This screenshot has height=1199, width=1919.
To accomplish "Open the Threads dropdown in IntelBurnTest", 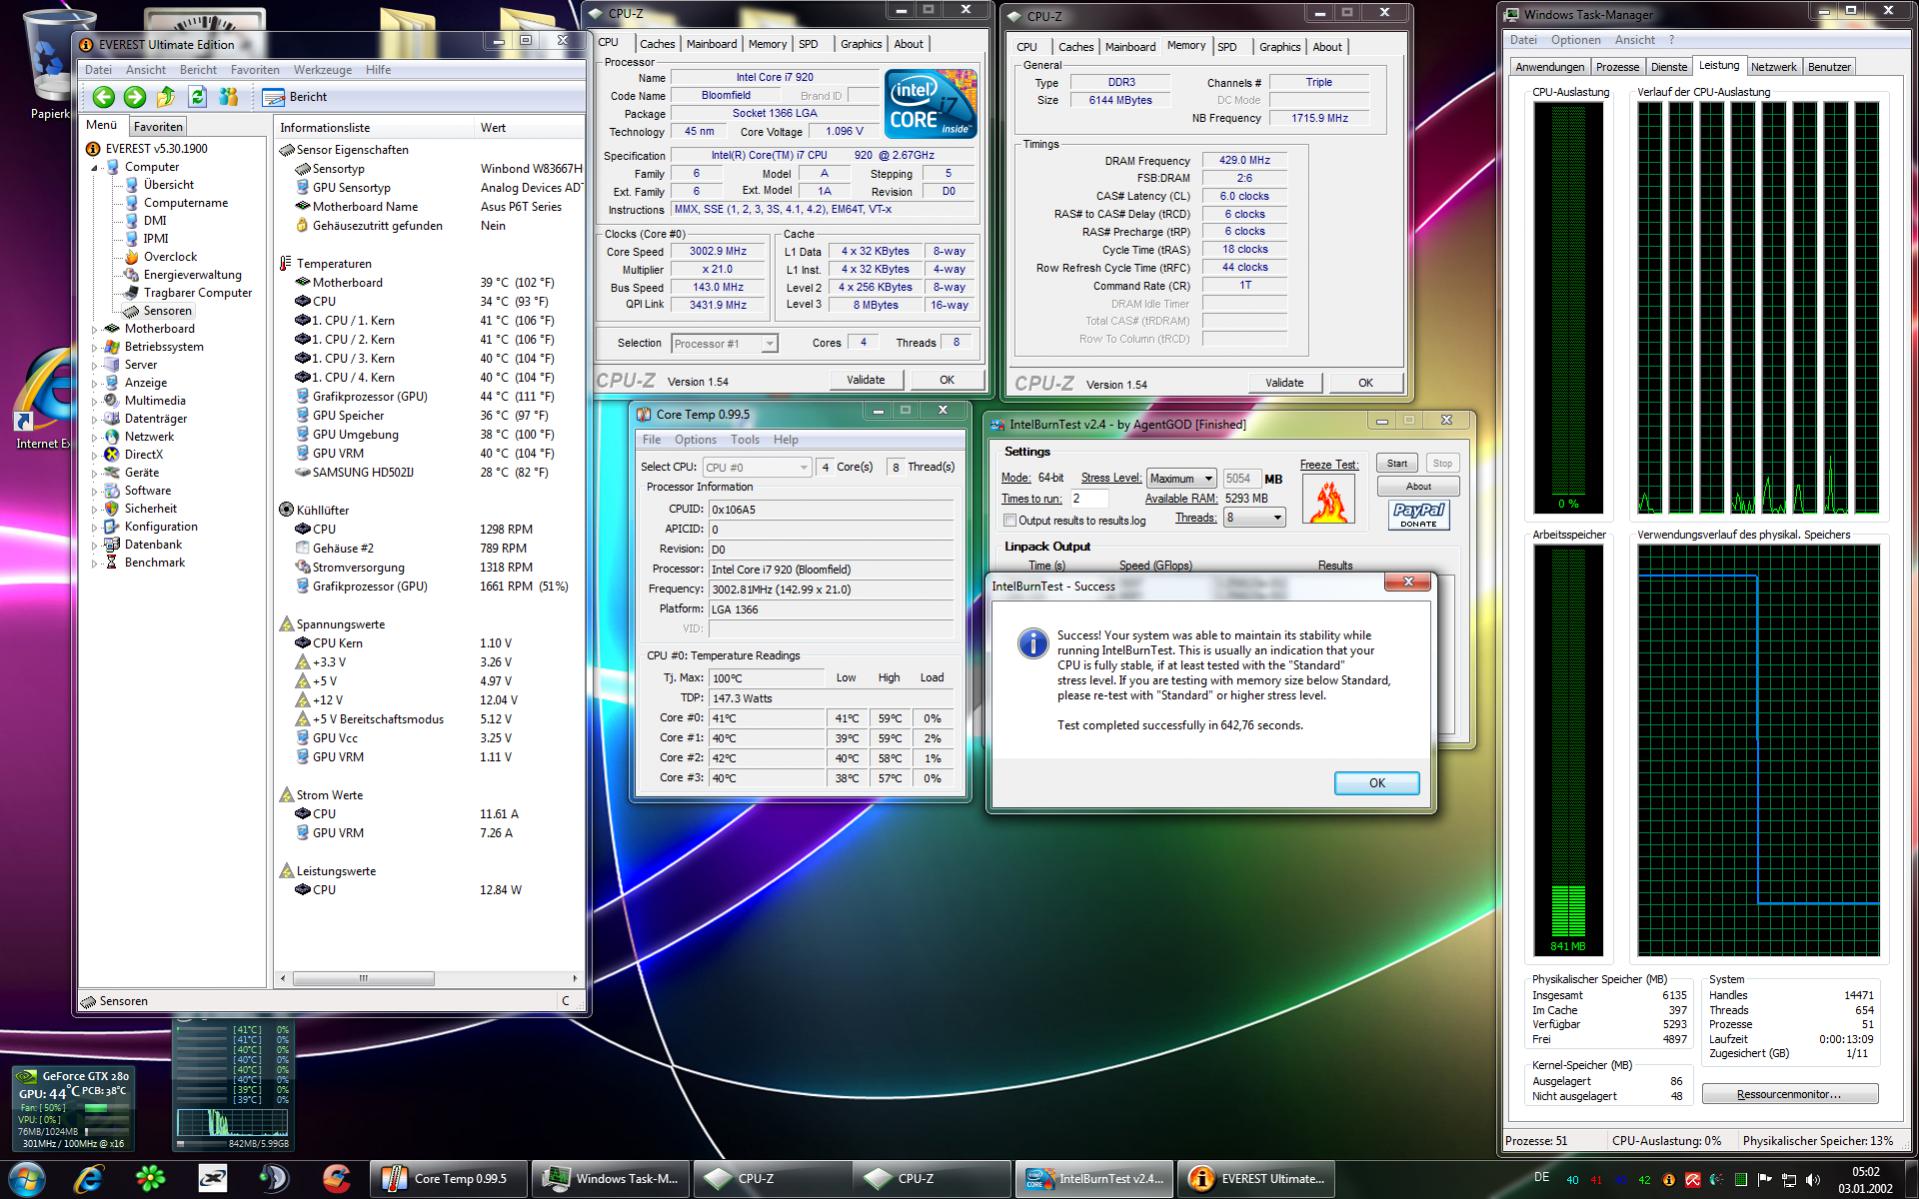I will [x=1254, y=518].
